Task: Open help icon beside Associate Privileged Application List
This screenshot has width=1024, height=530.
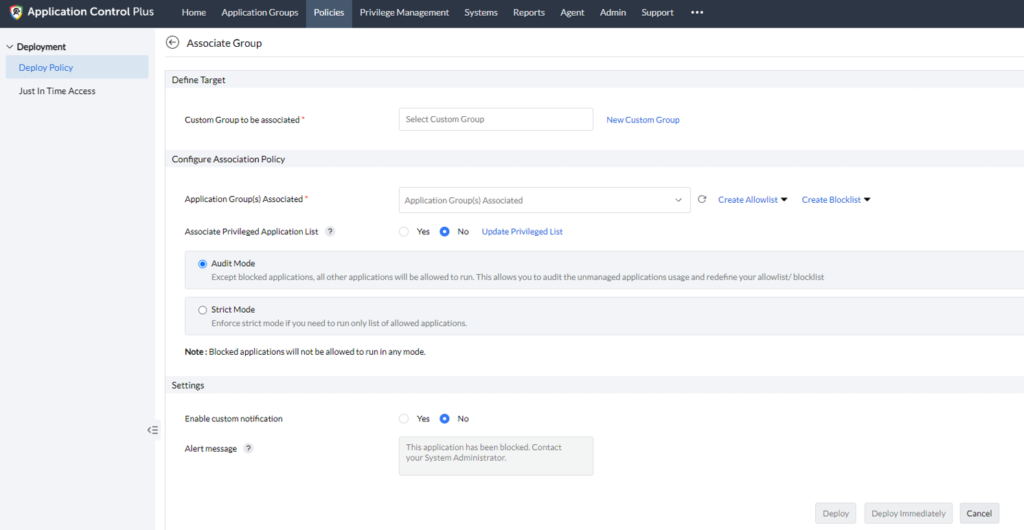Action: click(330, 231)
